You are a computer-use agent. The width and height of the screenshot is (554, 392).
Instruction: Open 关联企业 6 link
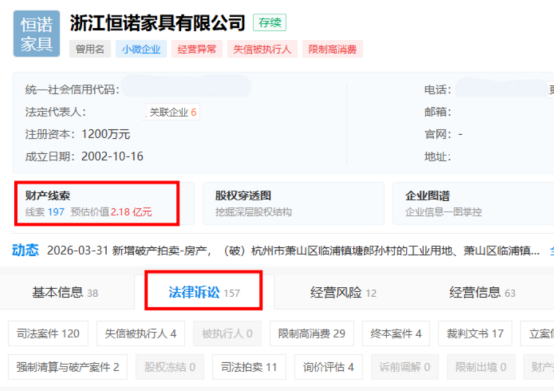(172, 112)
